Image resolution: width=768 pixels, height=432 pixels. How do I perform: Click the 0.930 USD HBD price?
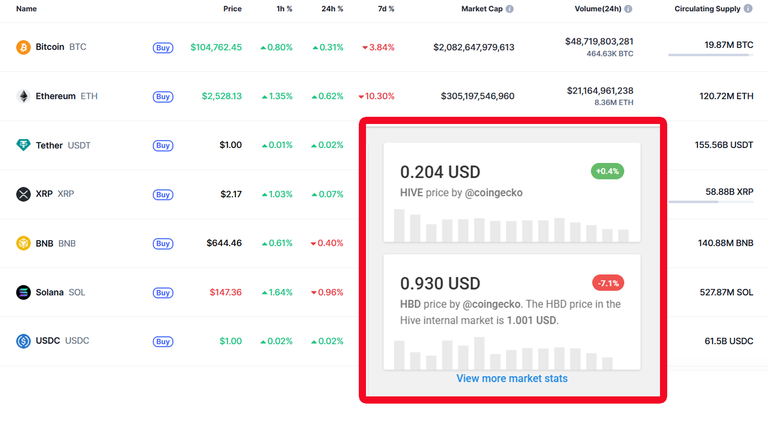coord(440,284)
